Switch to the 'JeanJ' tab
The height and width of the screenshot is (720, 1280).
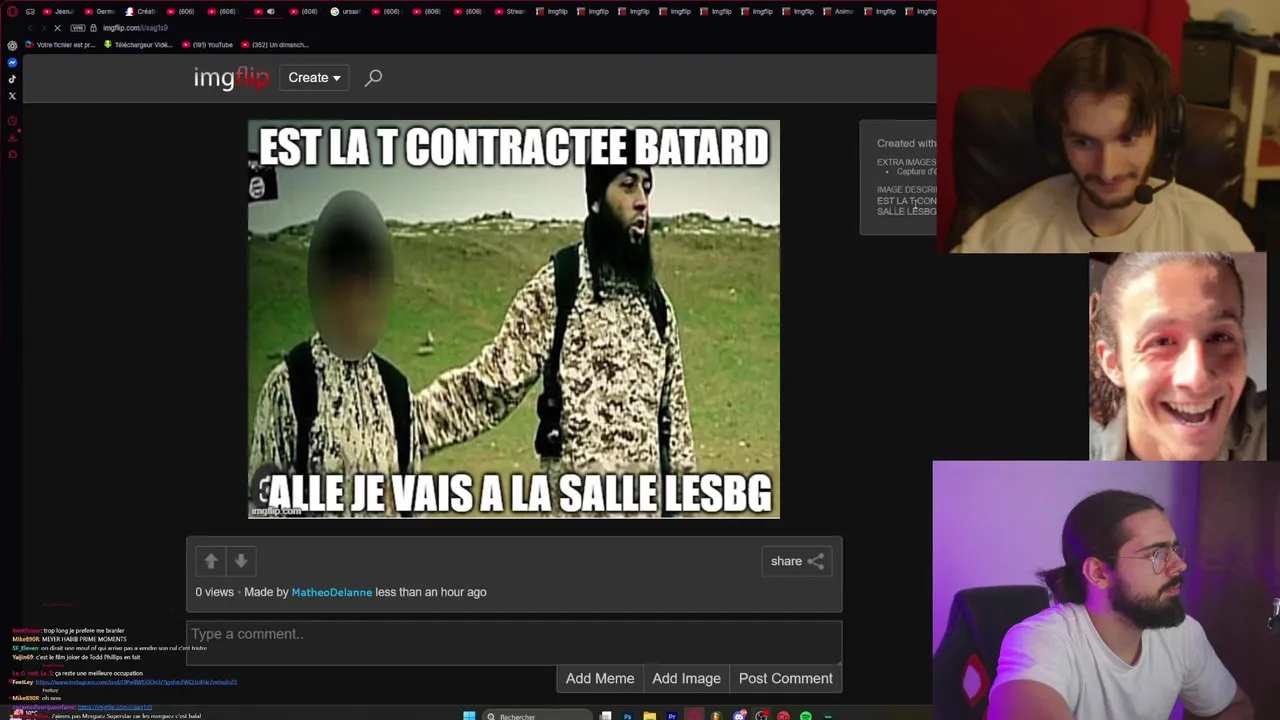(x=59, y=11)
